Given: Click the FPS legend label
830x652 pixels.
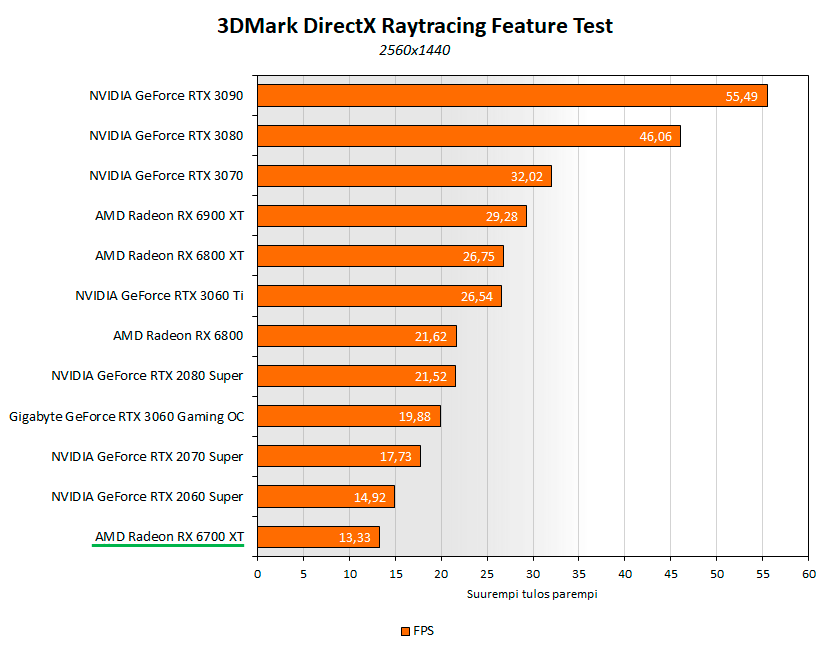Looking at the screenshot, I should pos(423,631).
